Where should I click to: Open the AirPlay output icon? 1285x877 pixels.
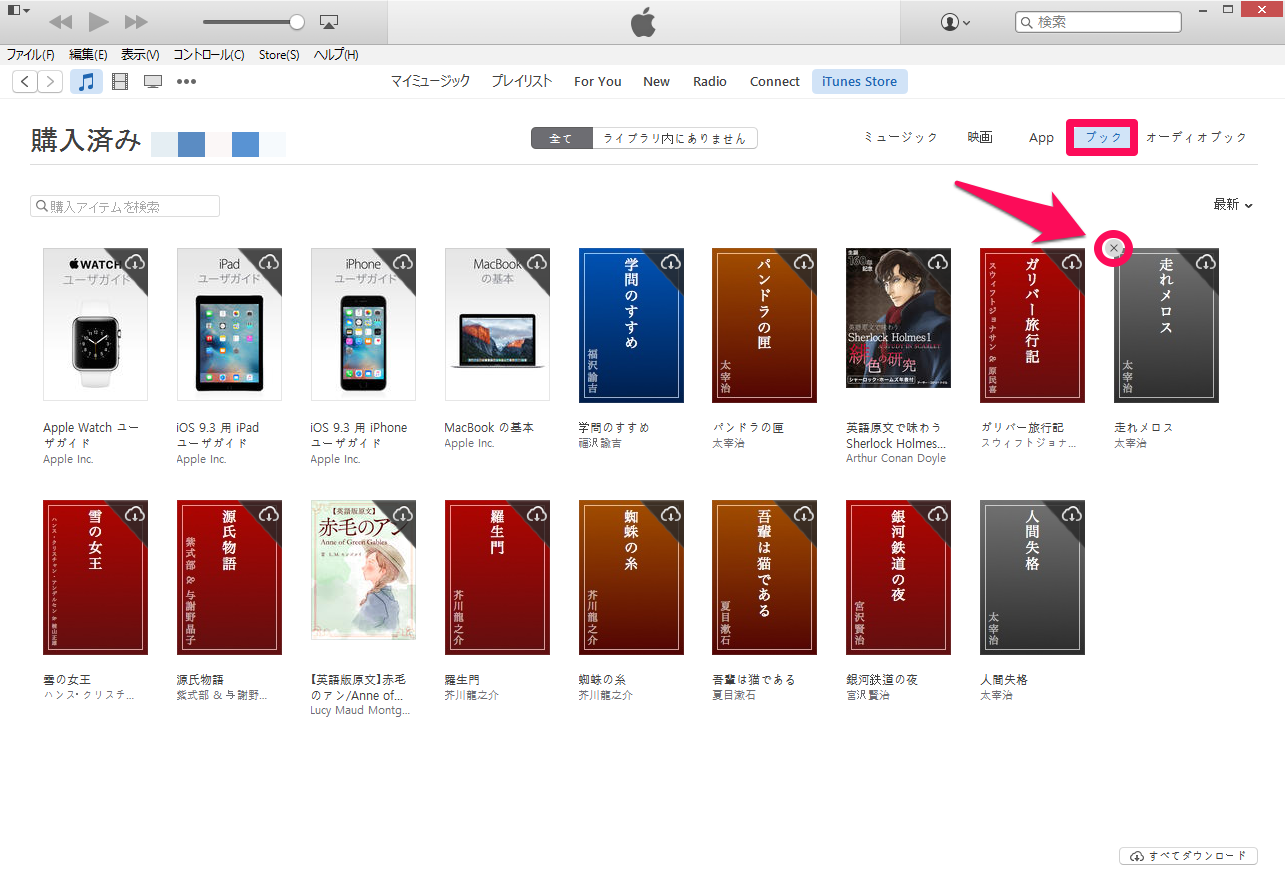tap(328, 22)
